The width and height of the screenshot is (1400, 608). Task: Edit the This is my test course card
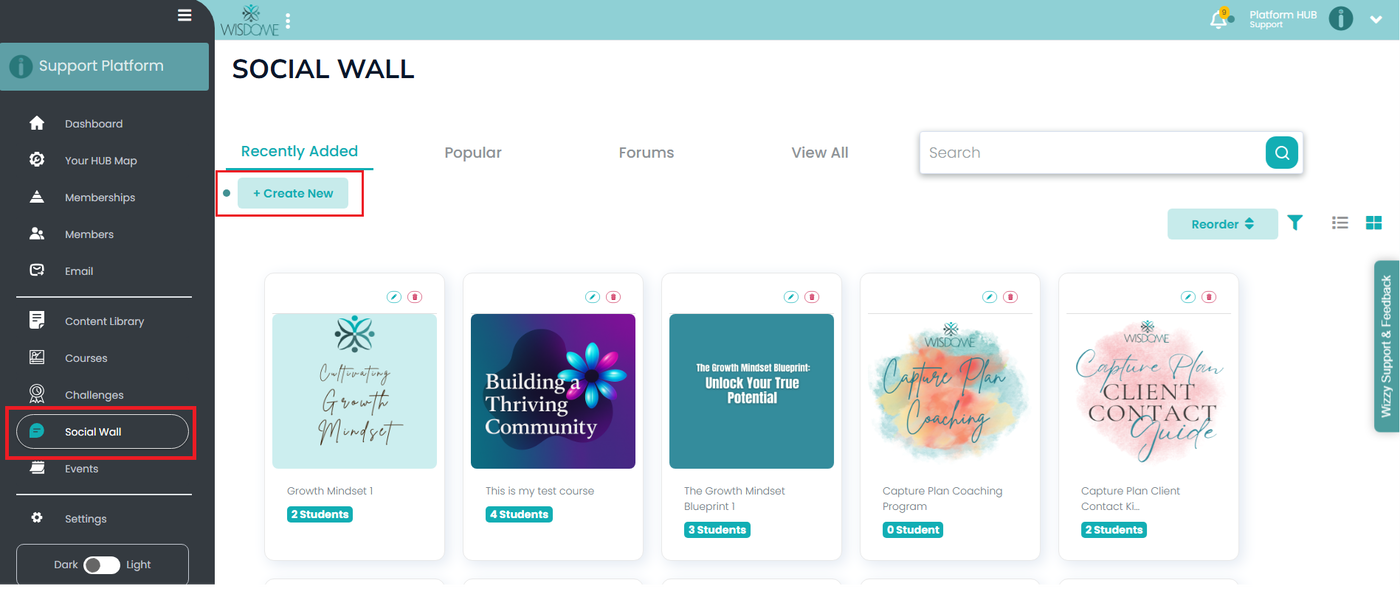[x=592, y=297]
